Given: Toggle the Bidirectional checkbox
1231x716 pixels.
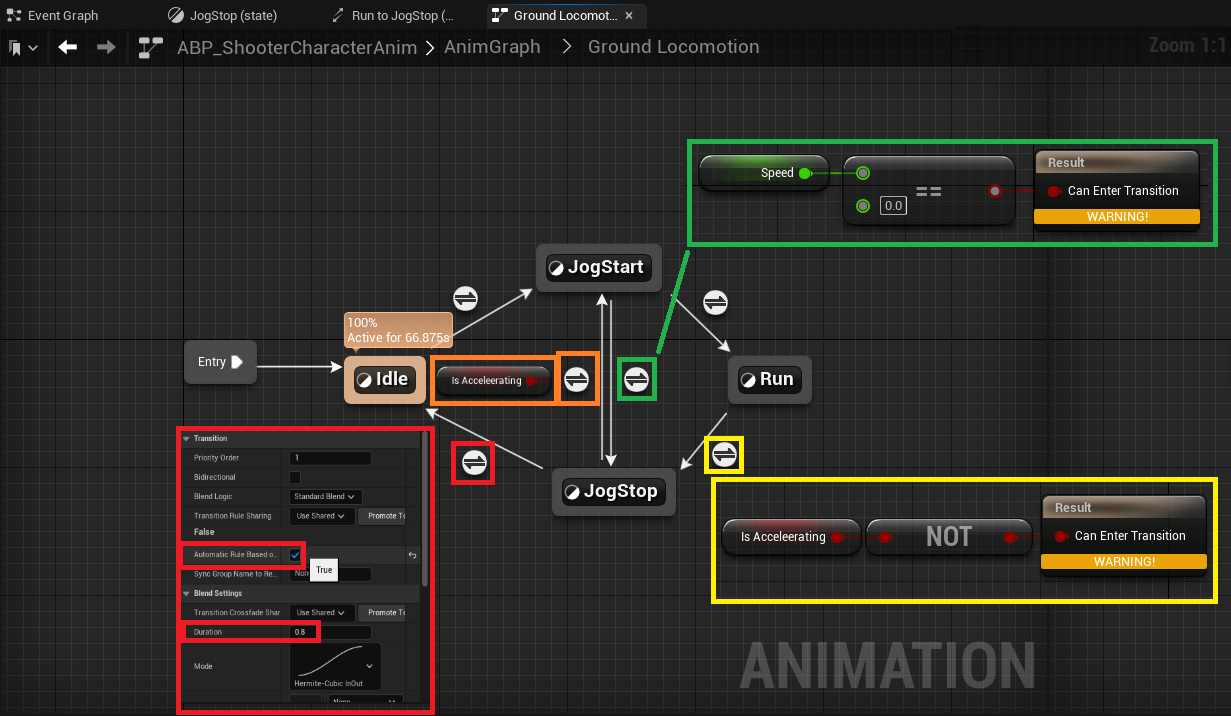Looking at the screenshot, I should tap(295, 477).
